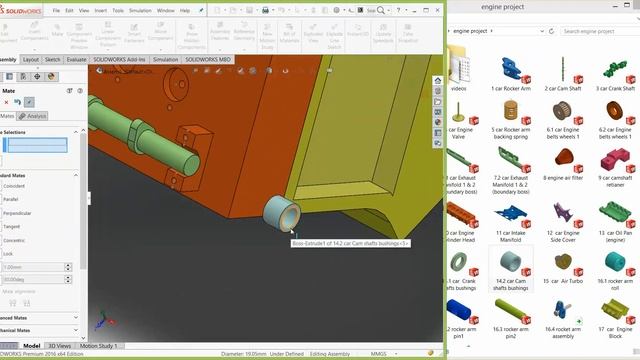The width and height of the screenshot is (640, 360).
Task: Click the Print icon in the top toolbar
Action: click(265, 10)
